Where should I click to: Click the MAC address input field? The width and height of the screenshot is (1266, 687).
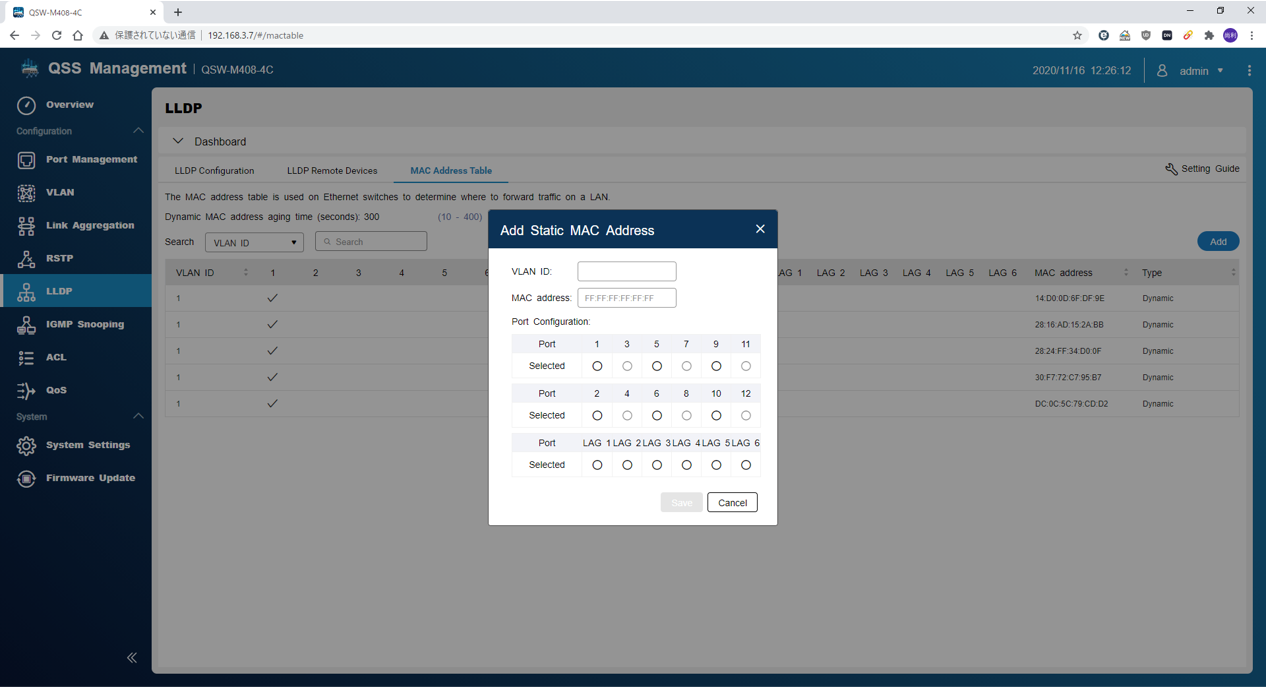pos(627,298)
